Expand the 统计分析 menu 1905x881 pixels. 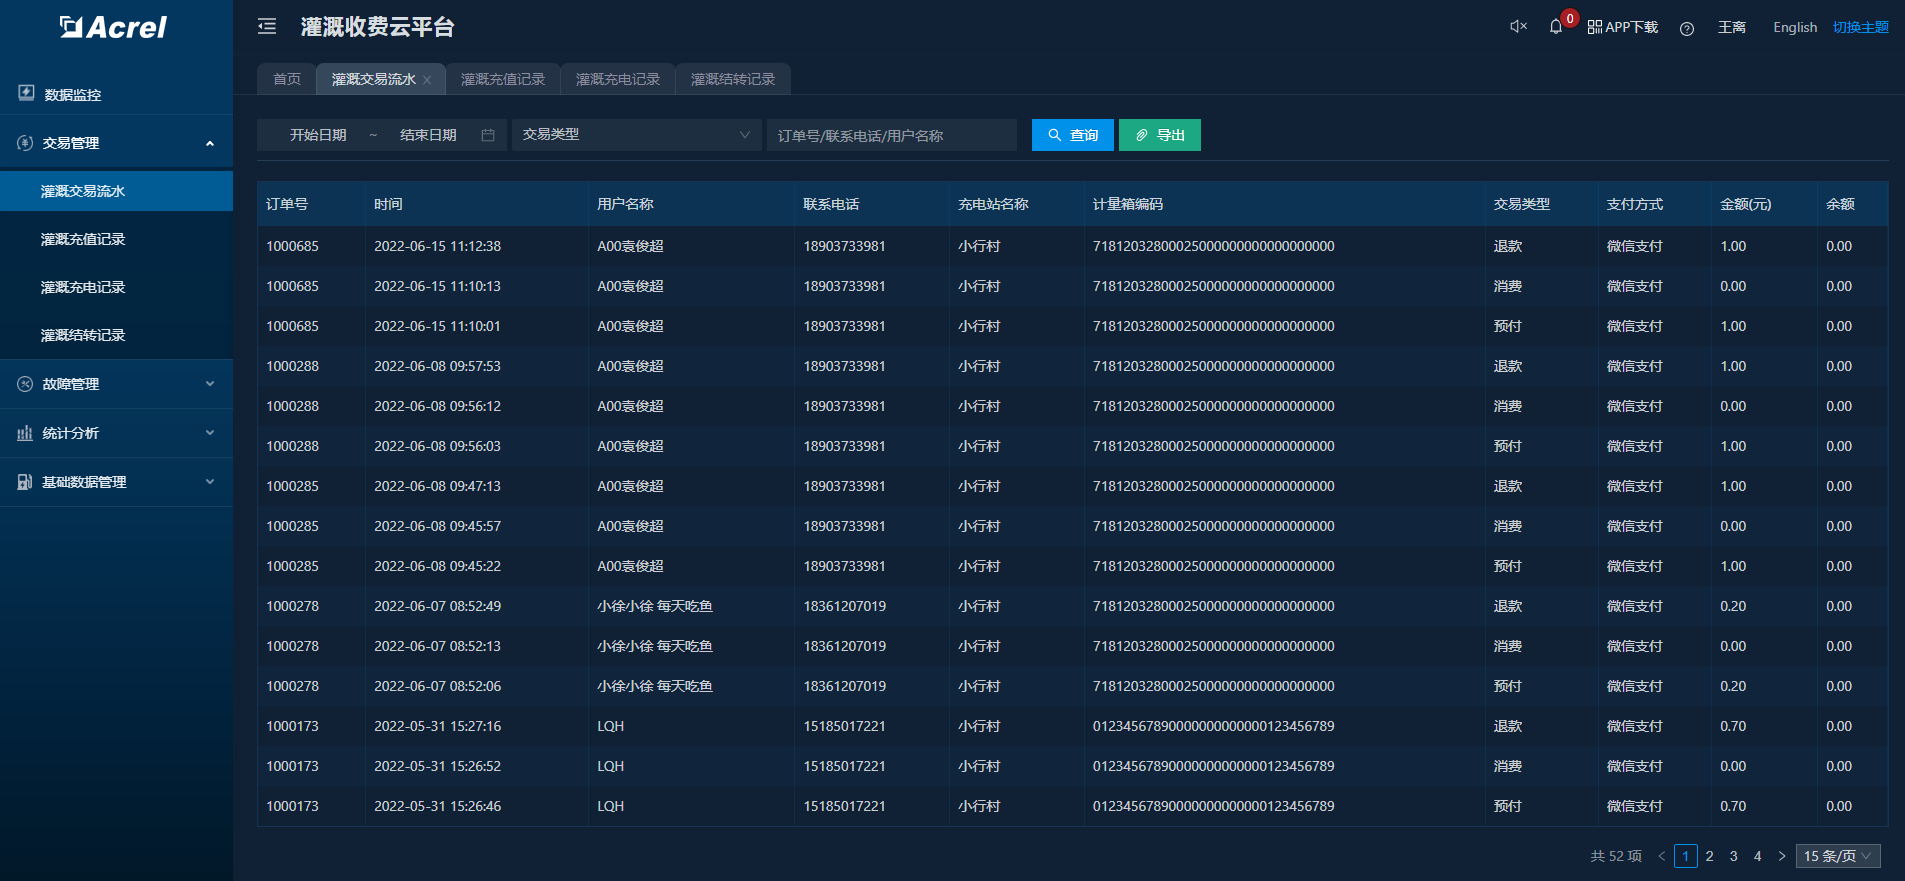(x=116, y=433)
